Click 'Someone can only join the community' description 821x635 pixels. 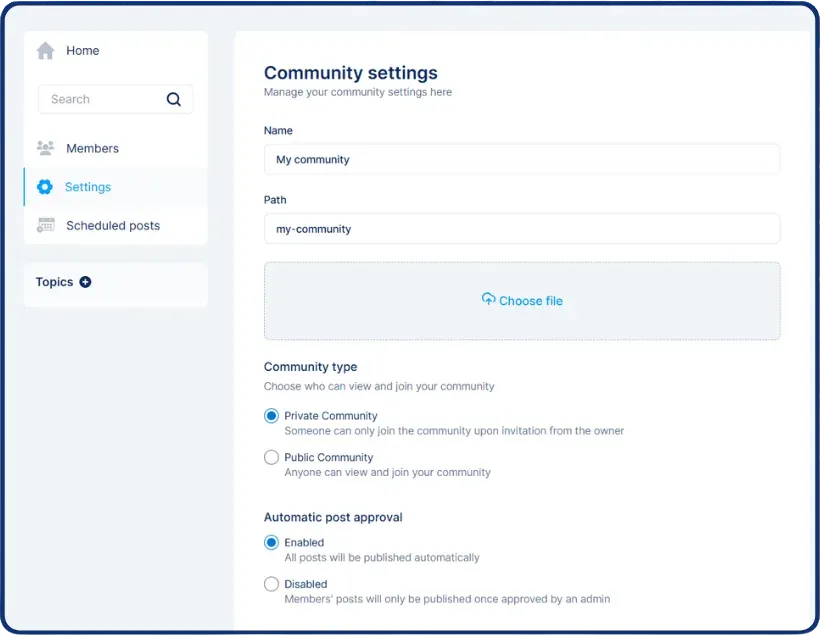click(454, 431)
